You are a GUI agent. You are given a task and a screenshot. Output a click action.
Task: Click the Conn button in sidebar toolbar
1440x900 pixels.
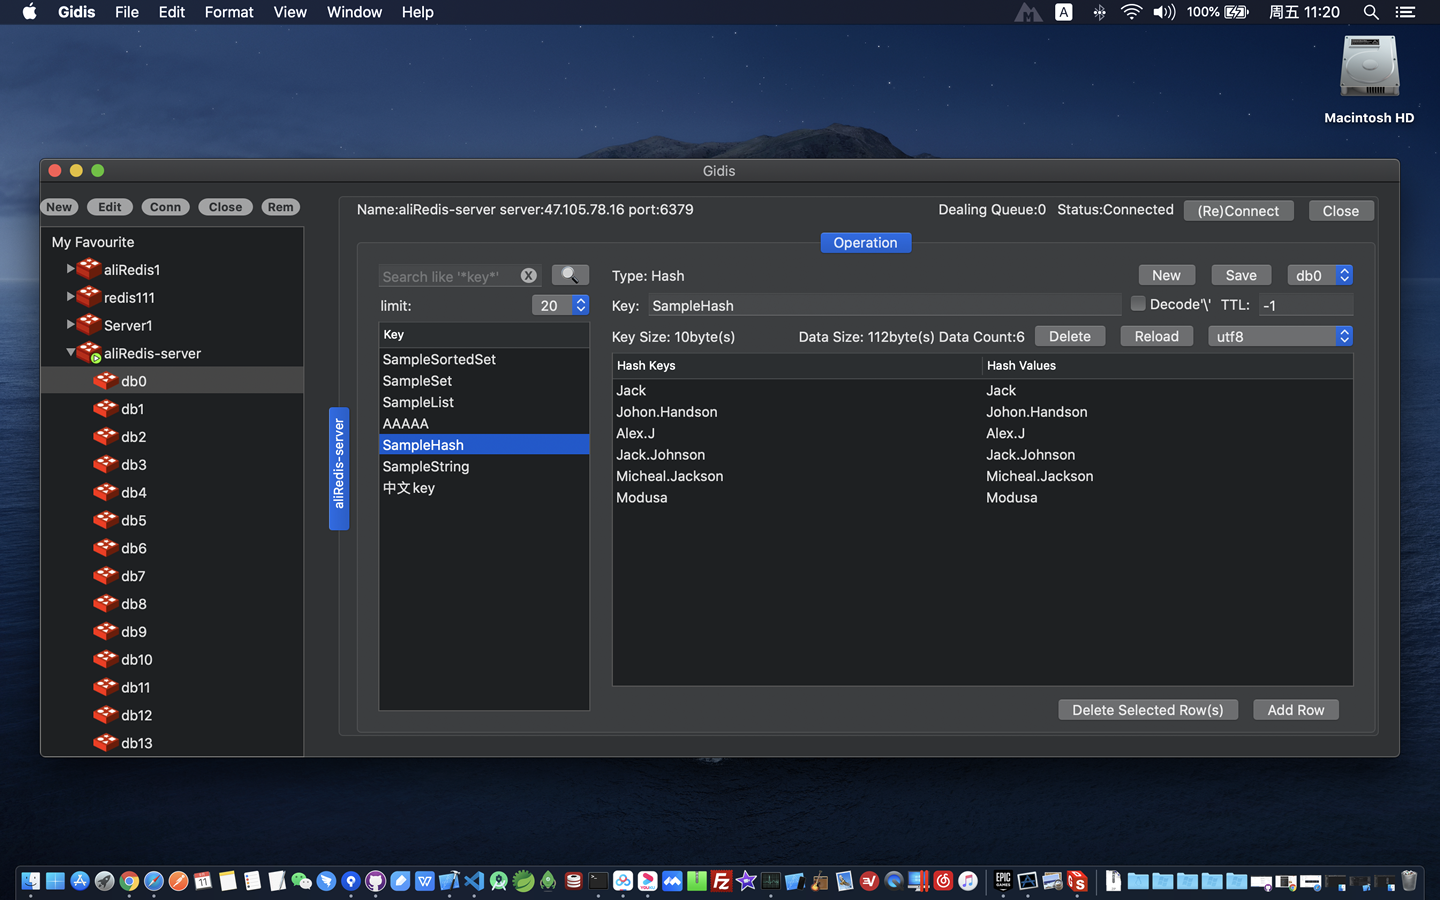coord(166,207)
